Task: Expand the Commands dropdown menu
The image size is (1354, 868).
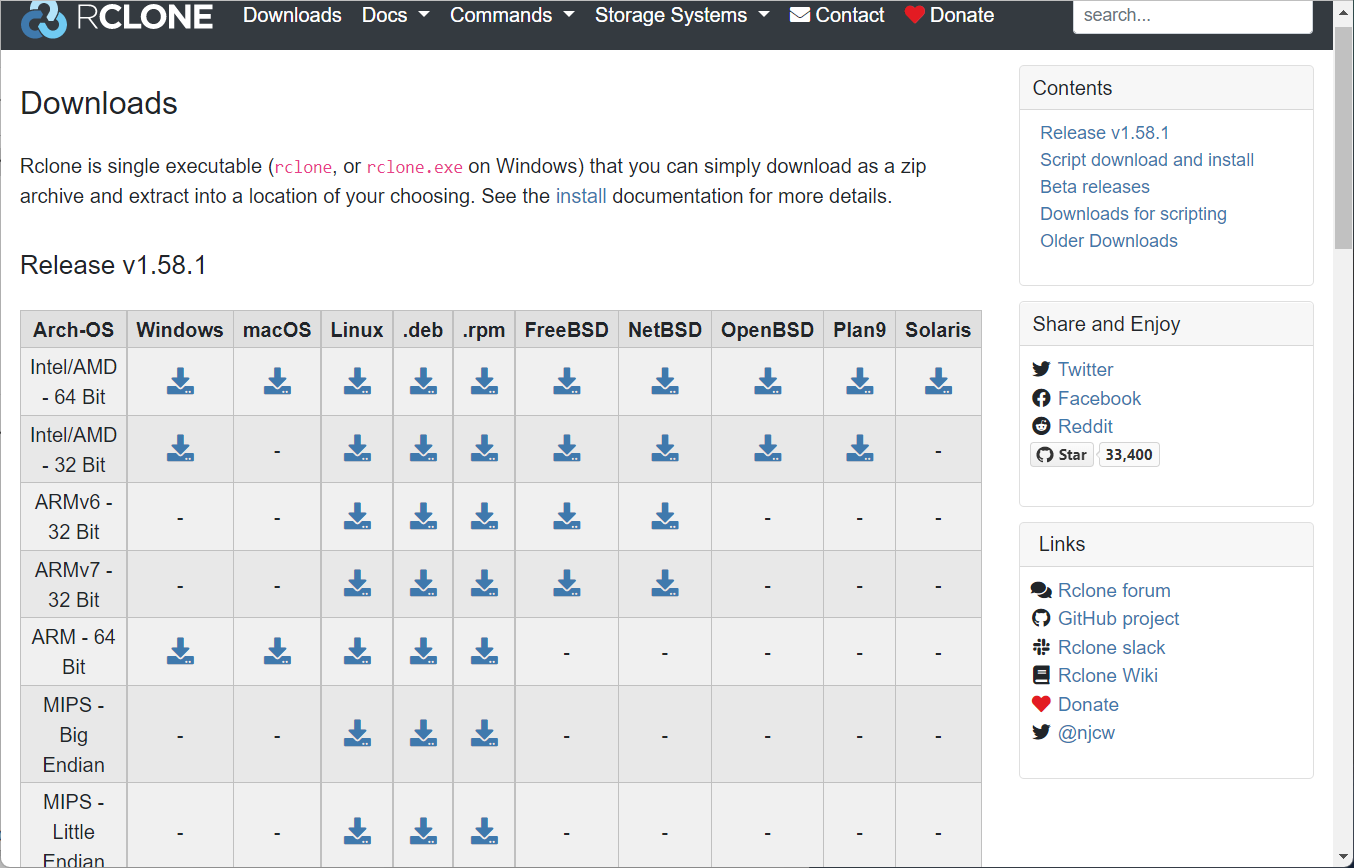Action: point(512,15)
